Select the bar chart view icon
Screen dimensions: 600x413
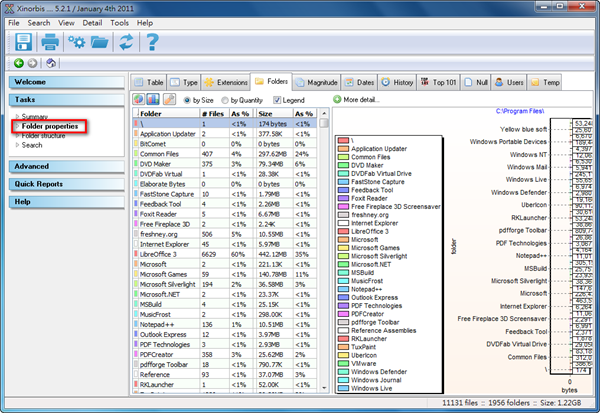point(154,100)
